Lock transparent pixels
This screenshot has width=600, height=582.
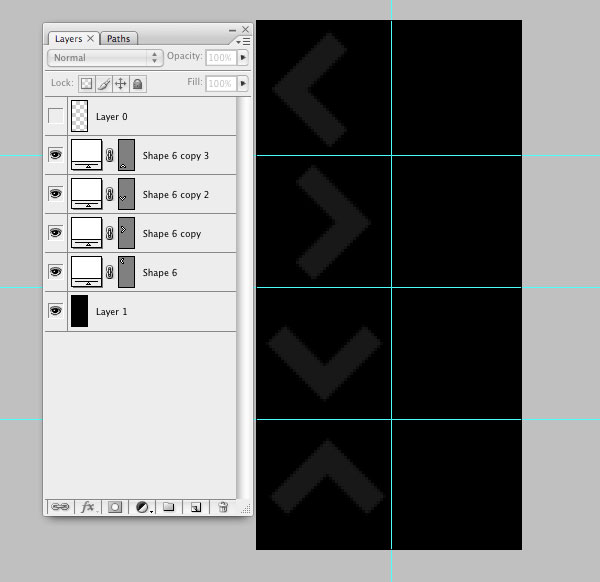(x=86, y=83)
